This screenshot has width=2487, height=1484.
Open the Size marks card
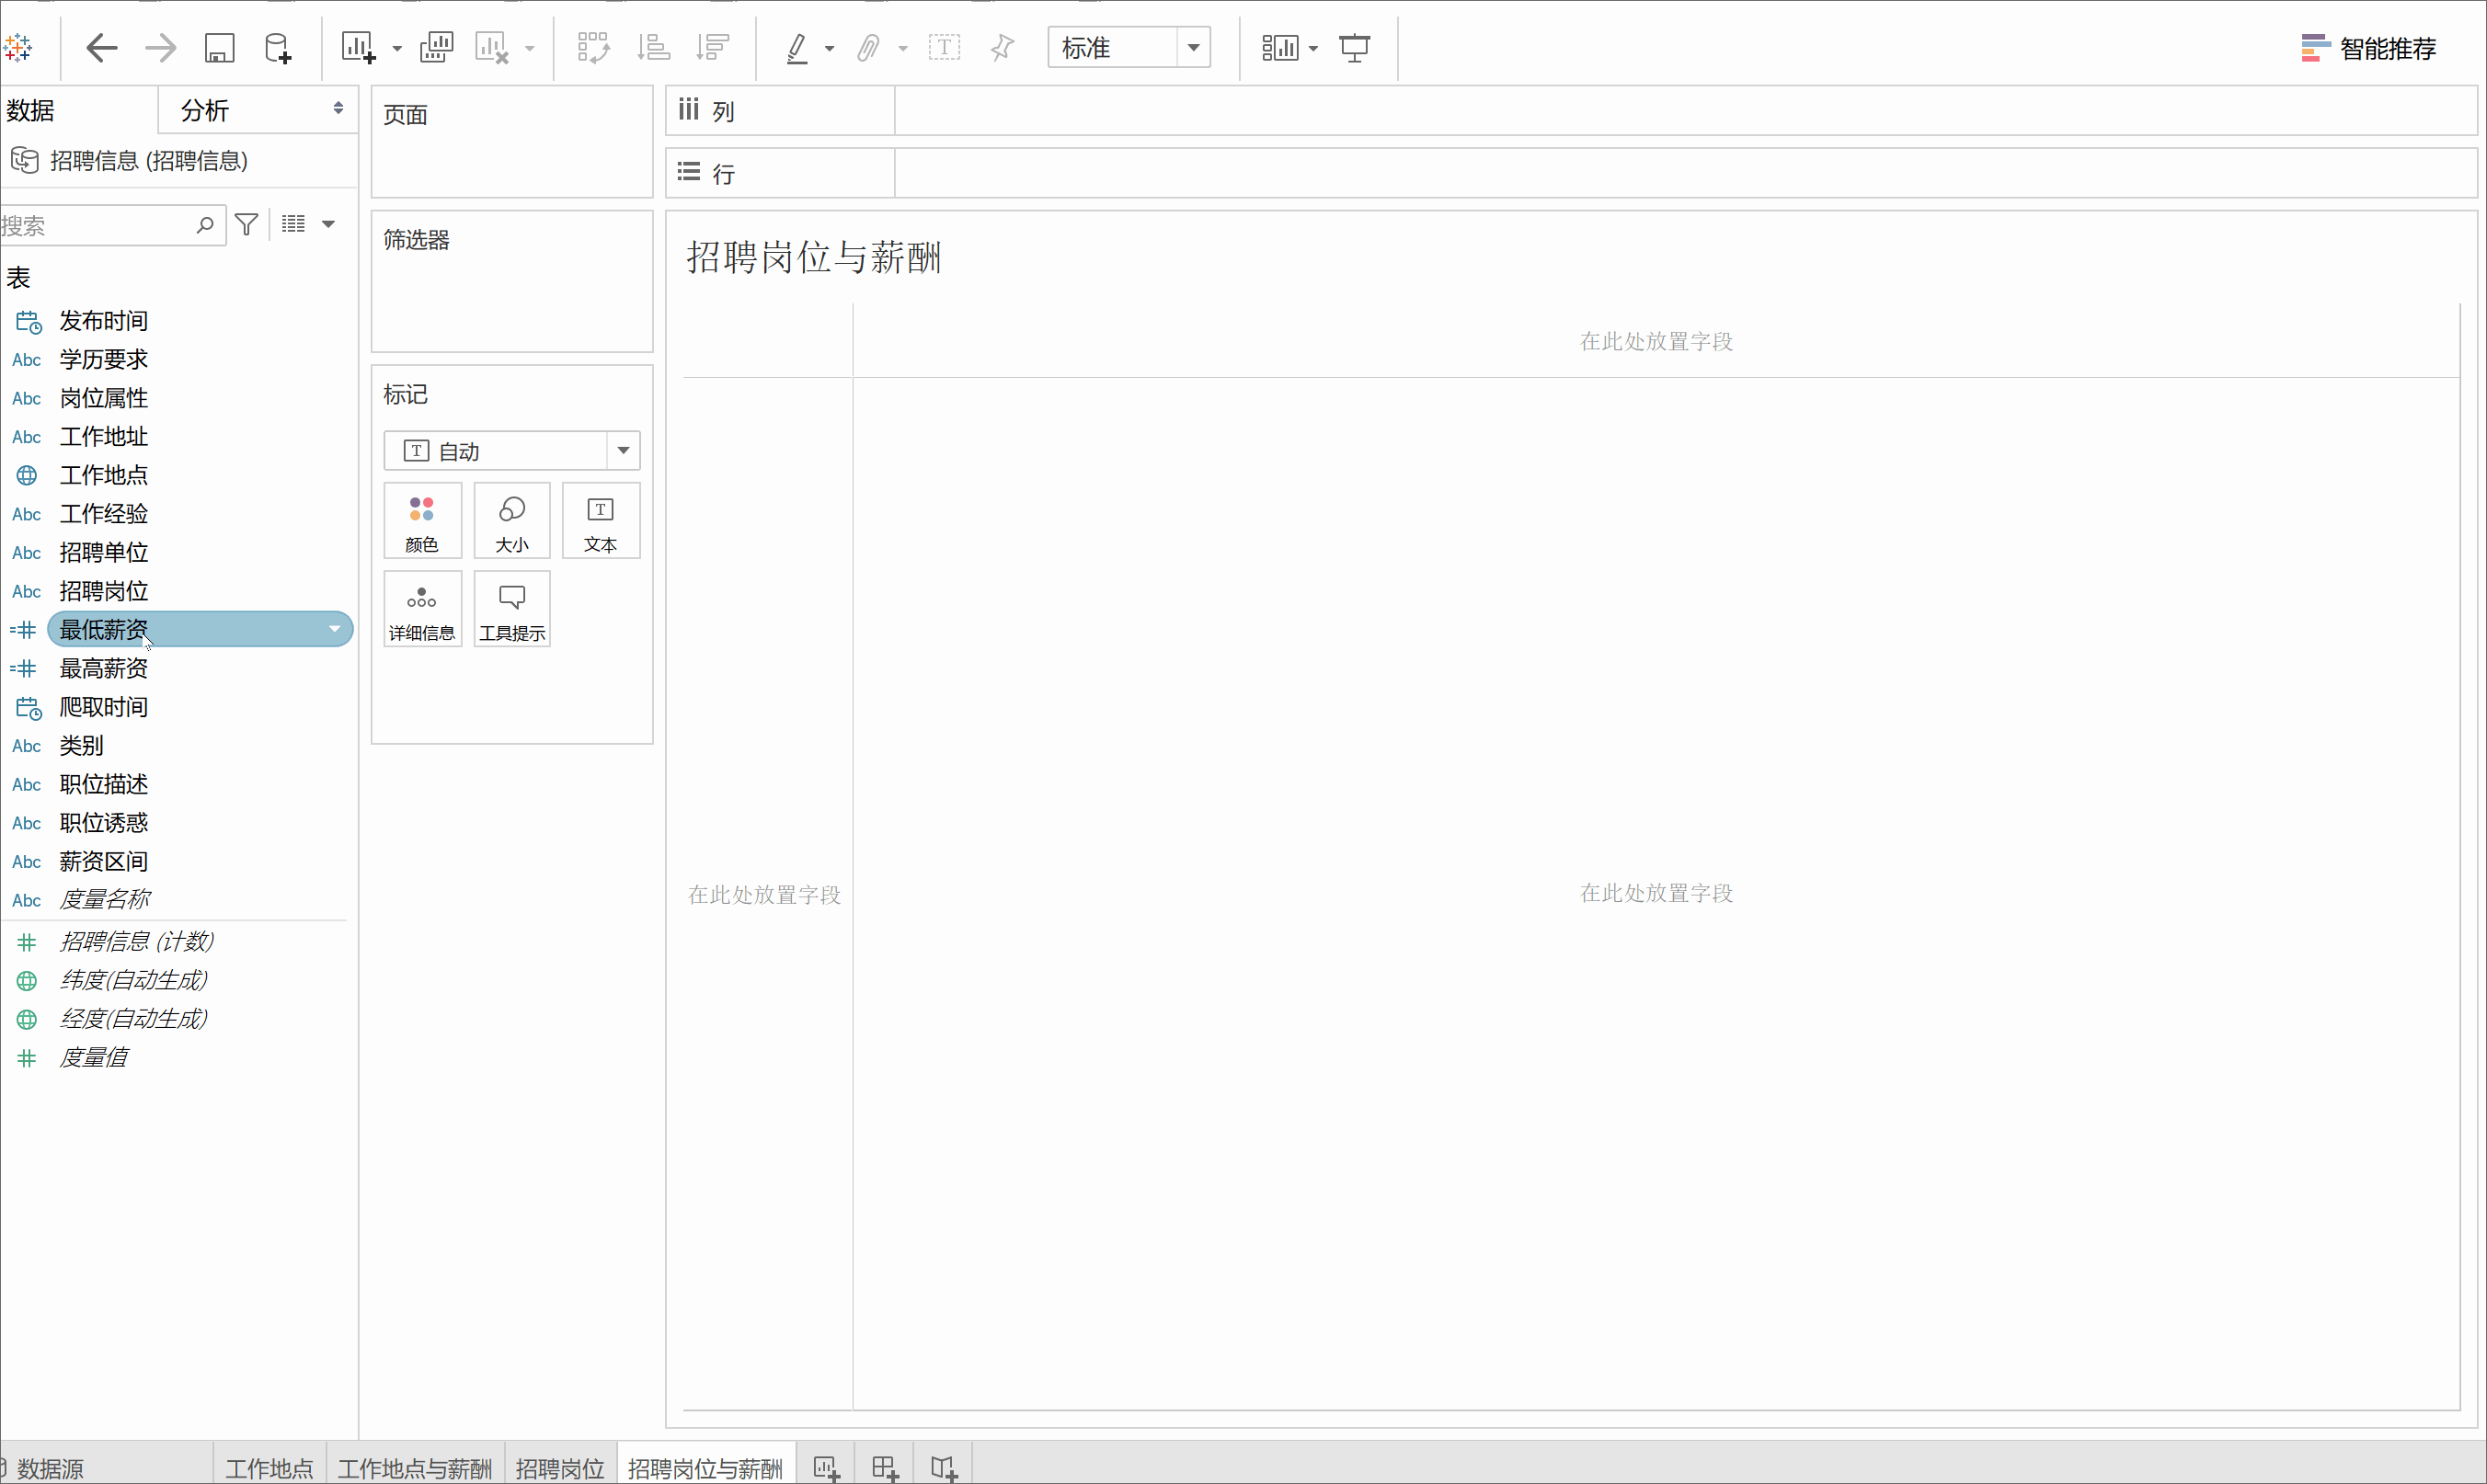(x=511, y=522)
